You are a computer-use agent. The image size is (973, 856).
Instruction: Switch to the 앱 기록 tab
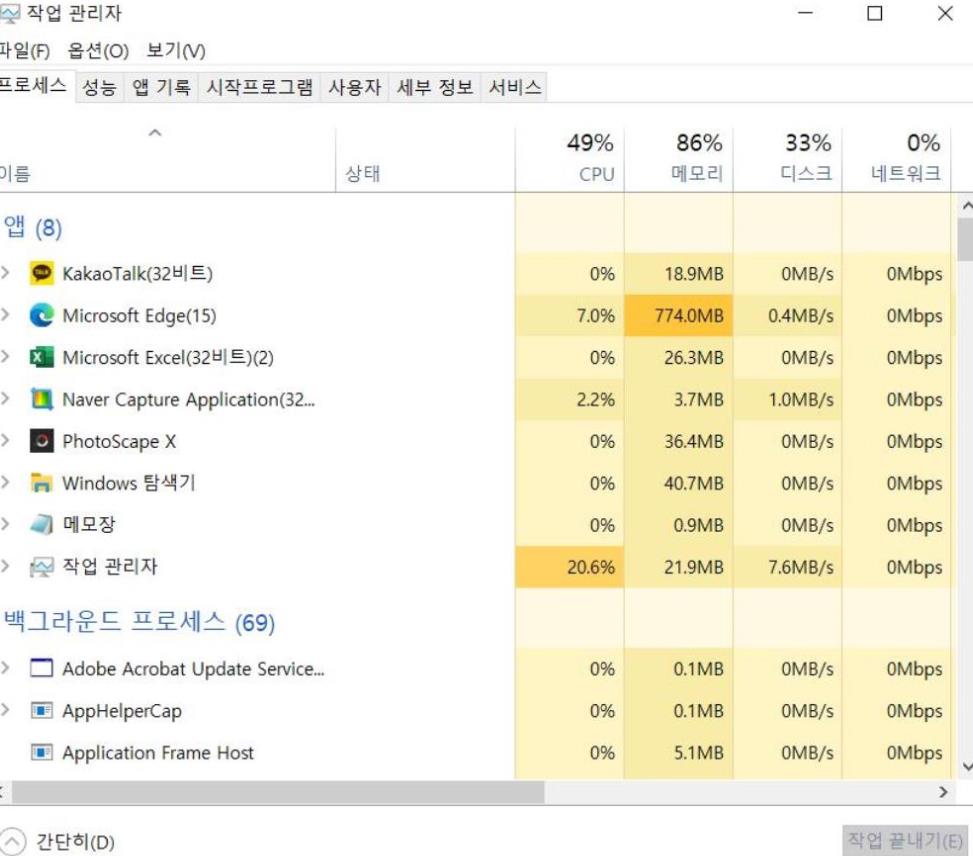(161, 87)
